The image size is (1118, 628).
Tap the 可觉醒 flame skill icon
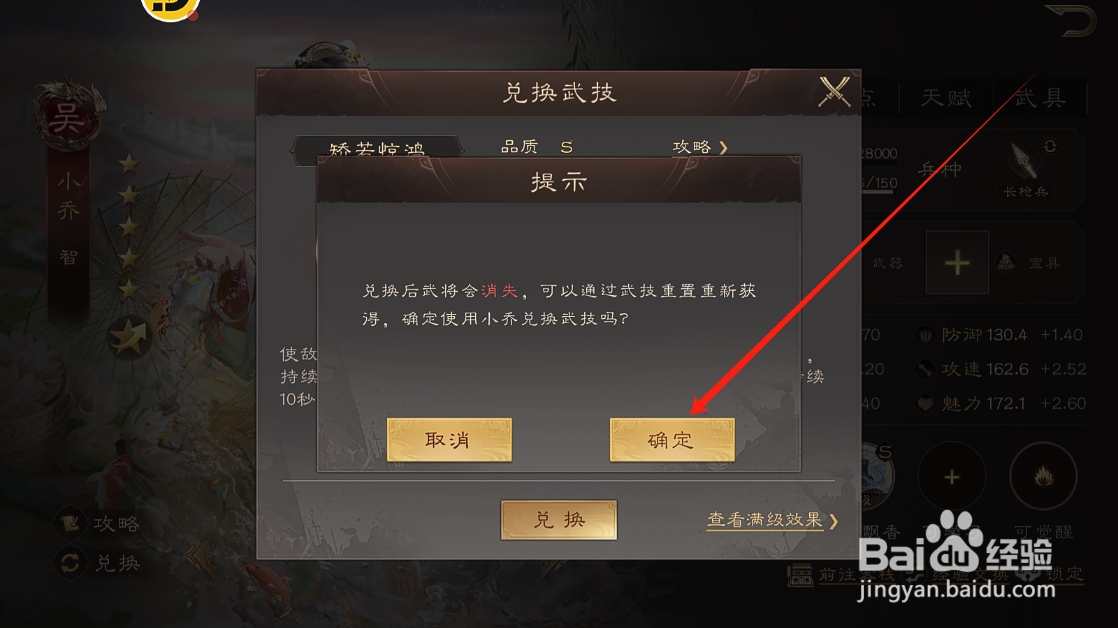pyautogui.click(x=1044, y=476)
